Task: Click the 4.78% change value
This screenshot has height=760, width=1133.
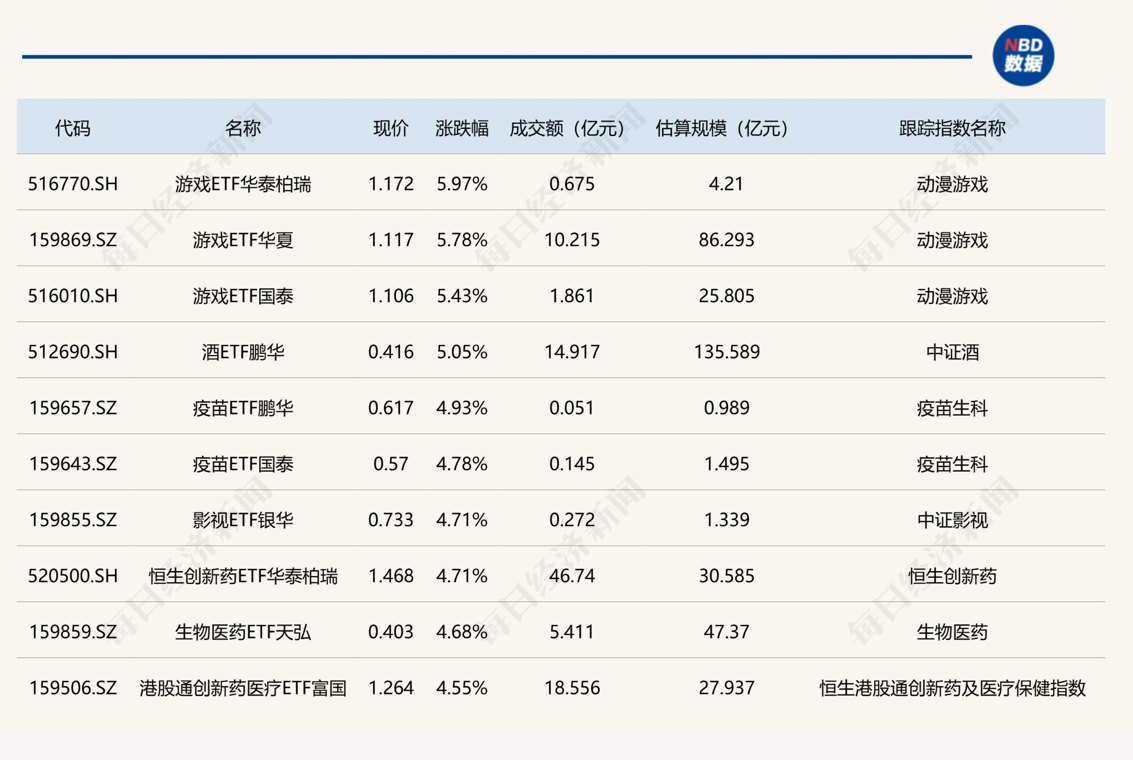Action: [x=462, y=464]
